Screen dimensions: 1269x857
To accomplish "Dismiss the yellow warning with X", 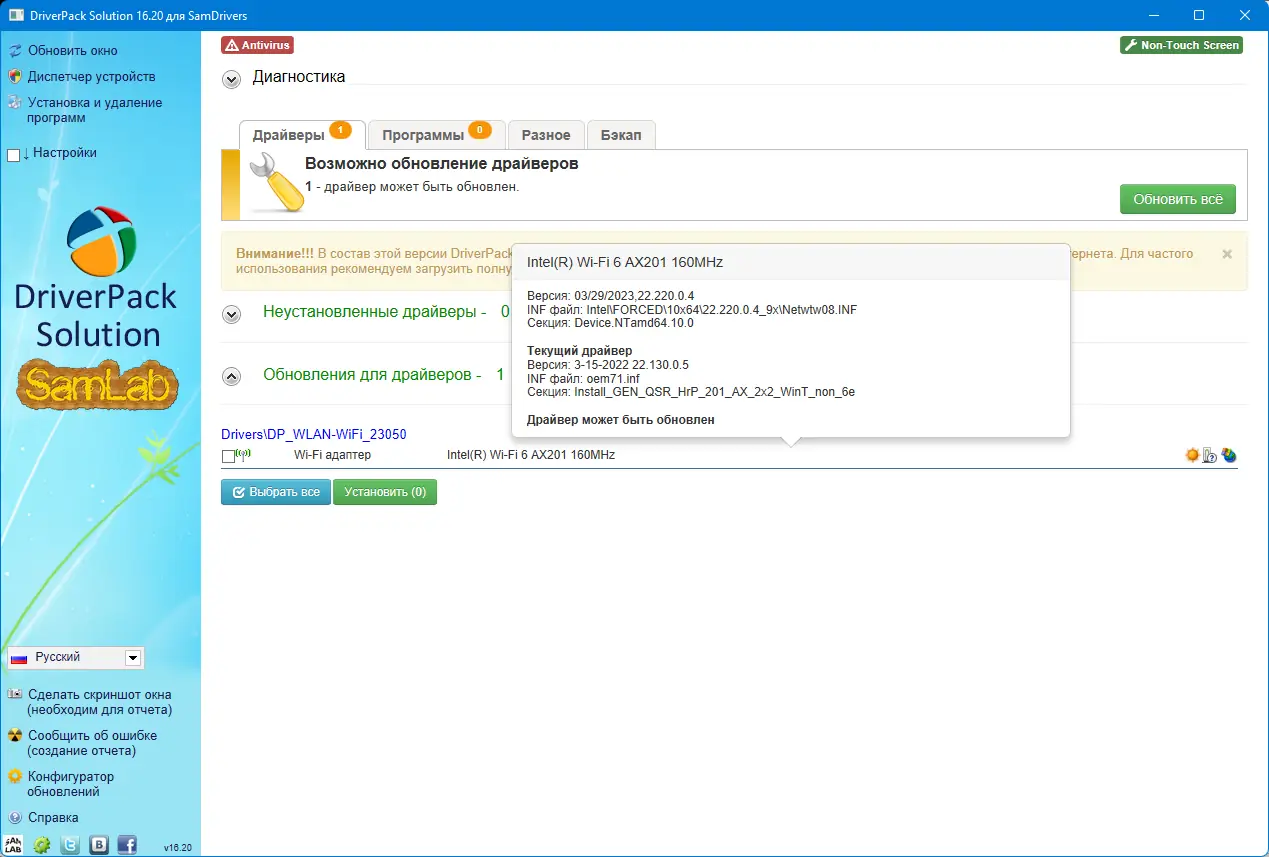I will click(x=1227, y=254).
